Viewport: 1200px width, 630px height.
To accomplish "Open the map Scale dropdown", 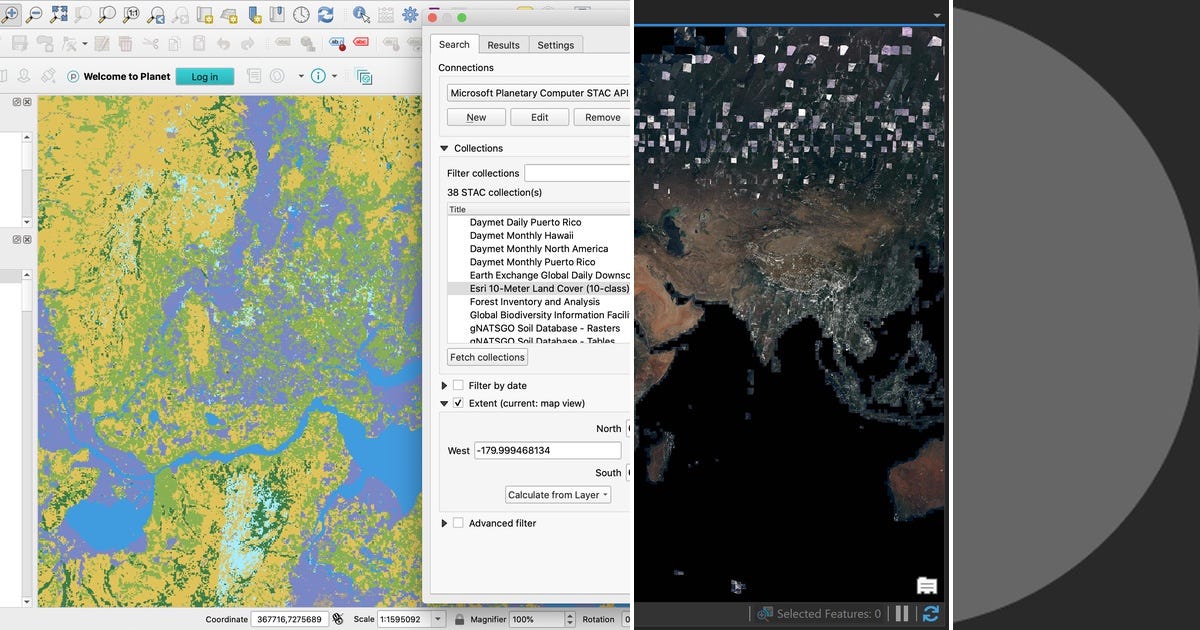I will click(438, 619).
